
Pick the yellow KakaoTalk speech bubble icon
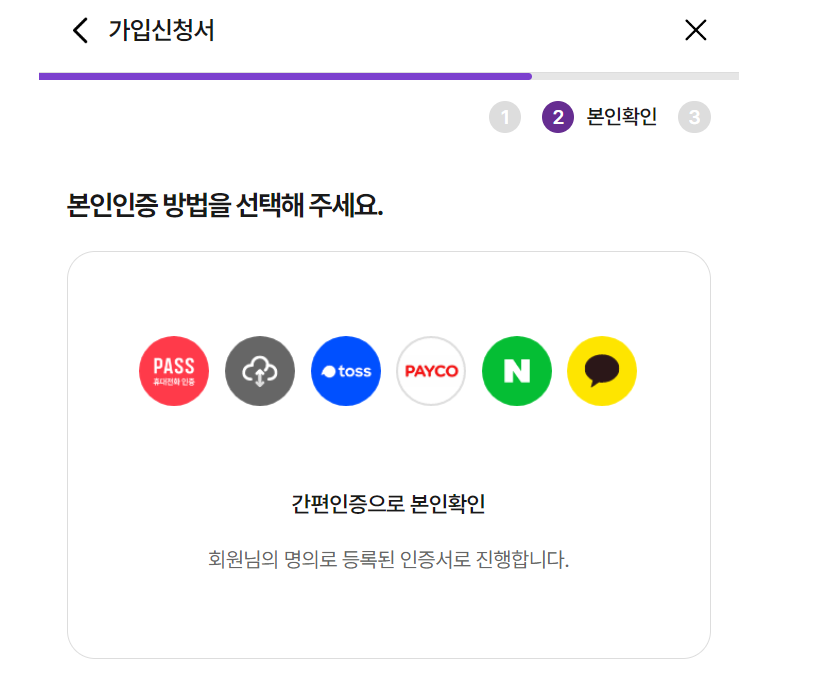click(602, 371)
